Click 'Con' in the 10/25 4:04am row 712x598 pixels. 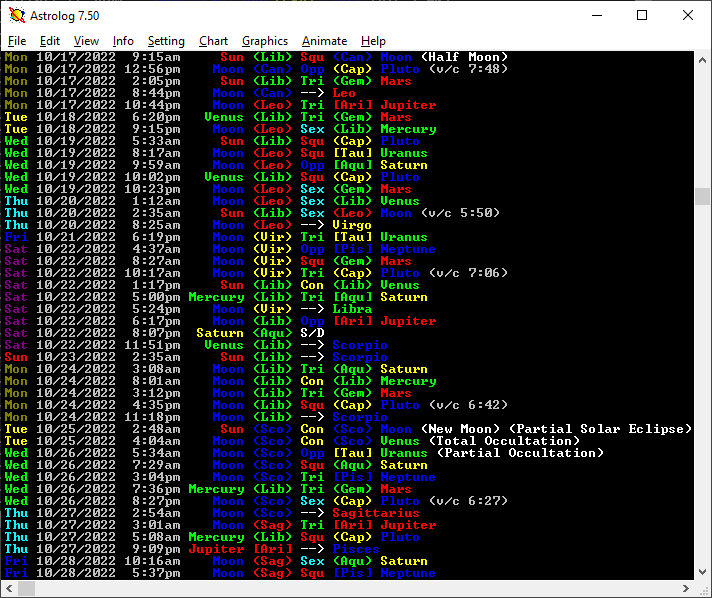point(312,441)
